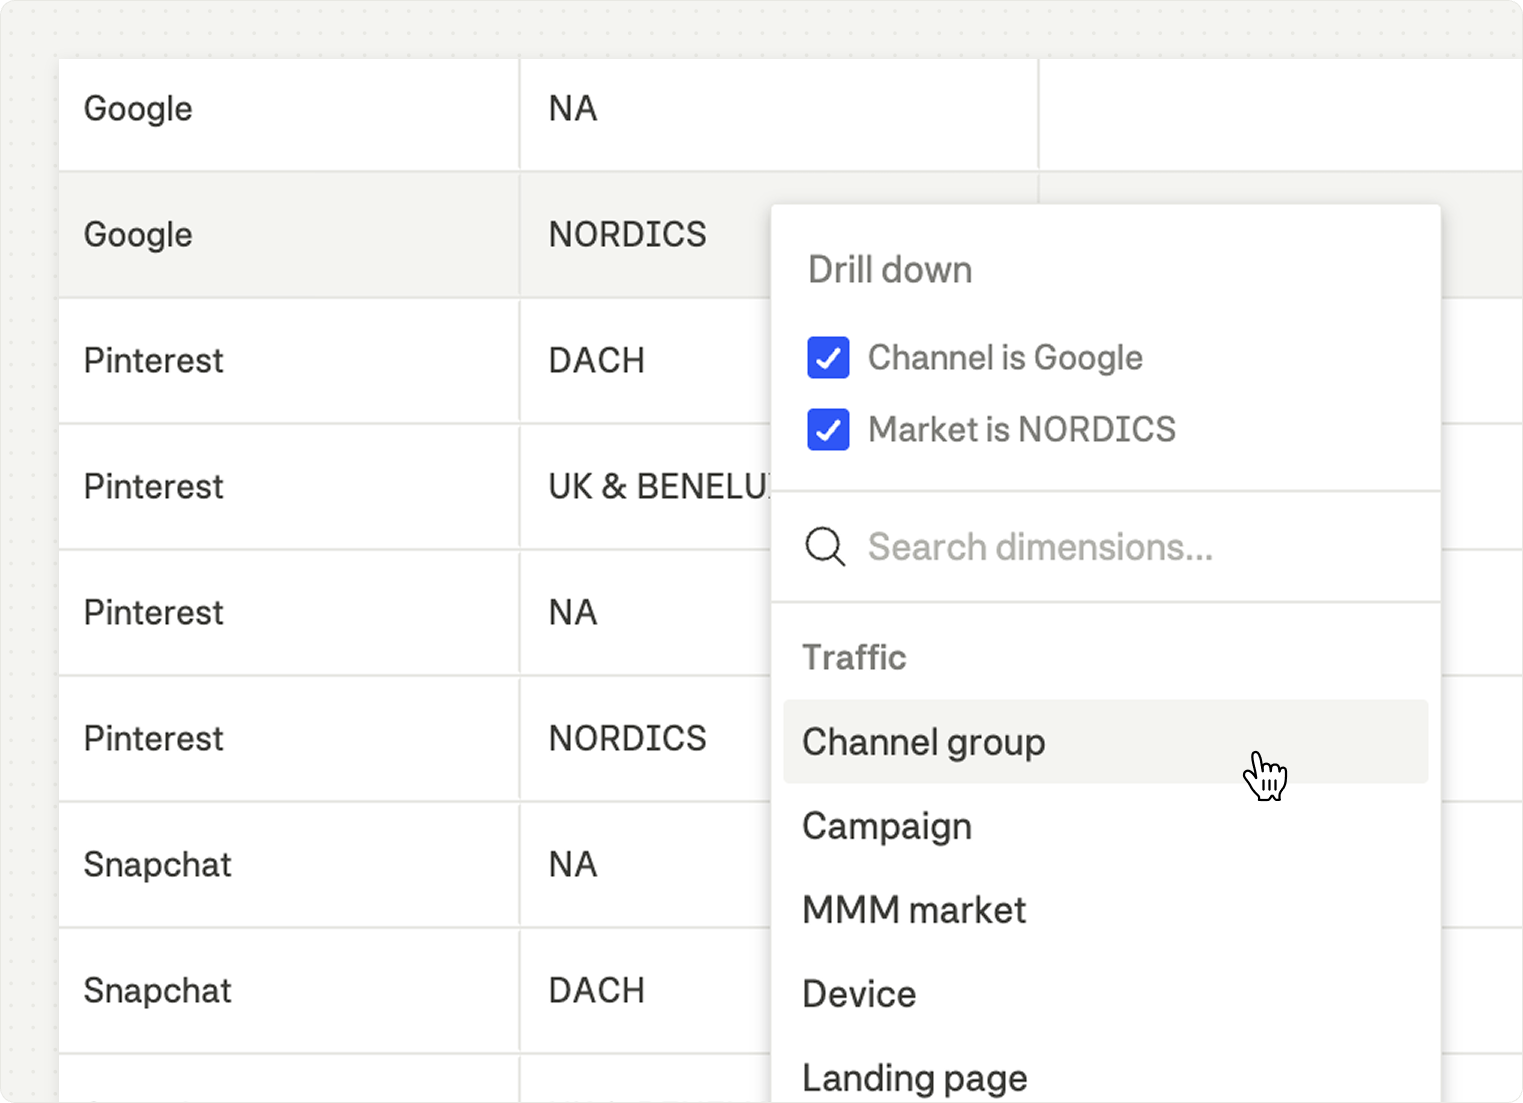Select the Device dimension
Viewport: 1523px width, 1103px height.
pyautogui.click(x=858, y=994)
